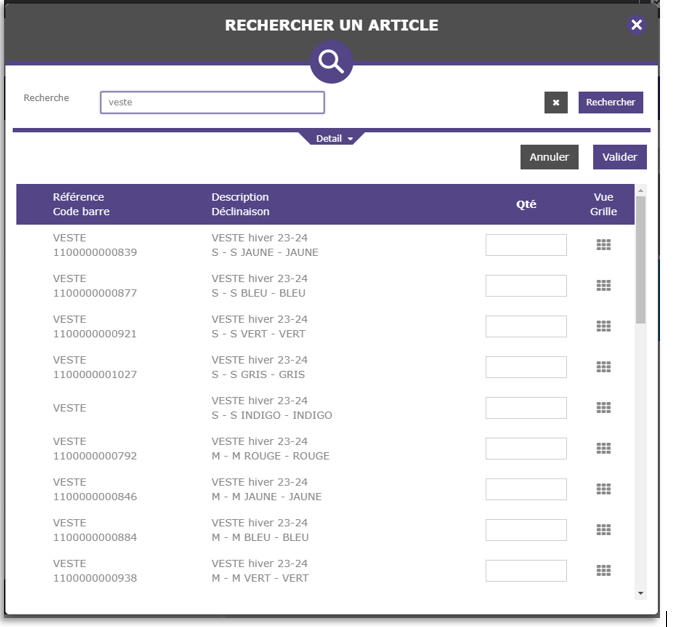Open grid view for S JAUNE veste

[x=604, y=245]
